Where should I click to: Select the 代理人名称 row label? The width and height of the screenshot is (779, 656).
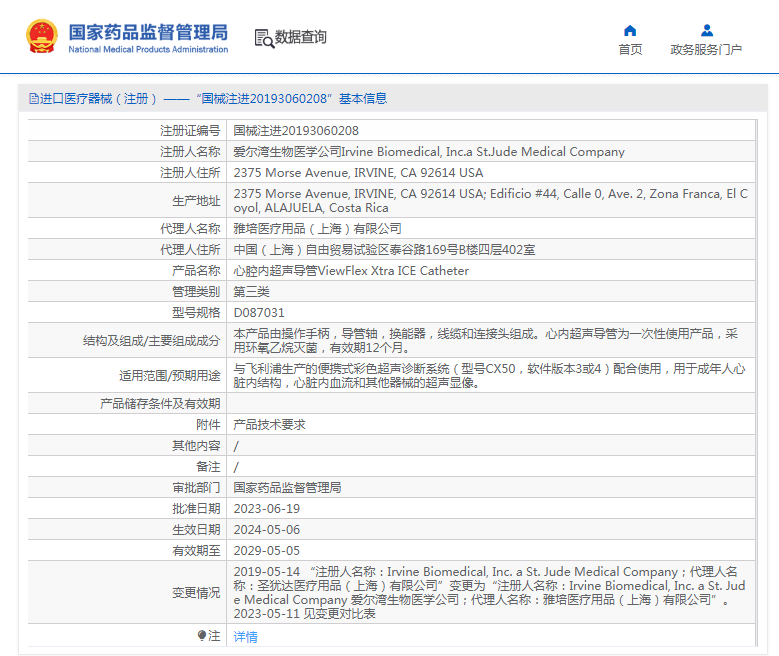tap(190, 229)
